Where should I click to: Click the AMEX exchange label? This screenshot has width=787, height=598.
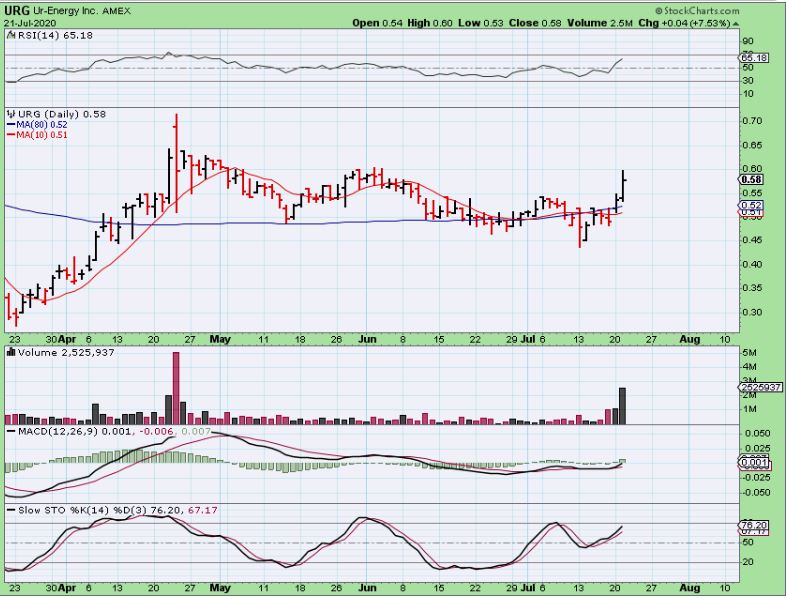[x=116, y=11]
